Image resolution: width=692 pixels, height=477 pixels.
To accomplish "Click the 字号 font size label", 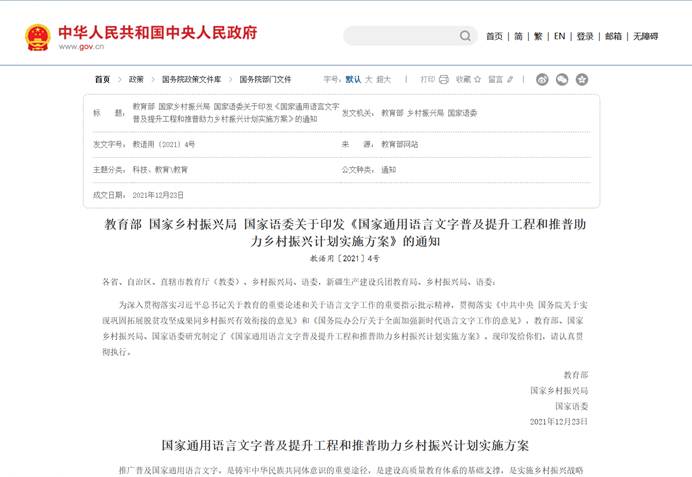I will click(x=331, y=79).
